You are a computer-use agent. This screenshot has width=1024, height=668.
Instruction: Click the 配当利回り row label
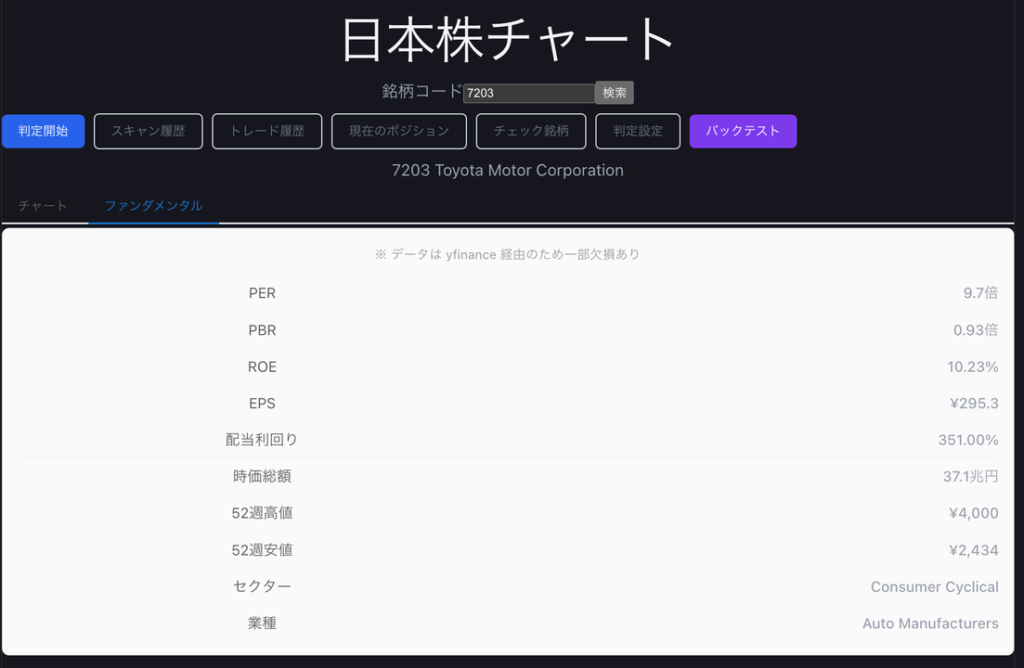click(262, 440)
